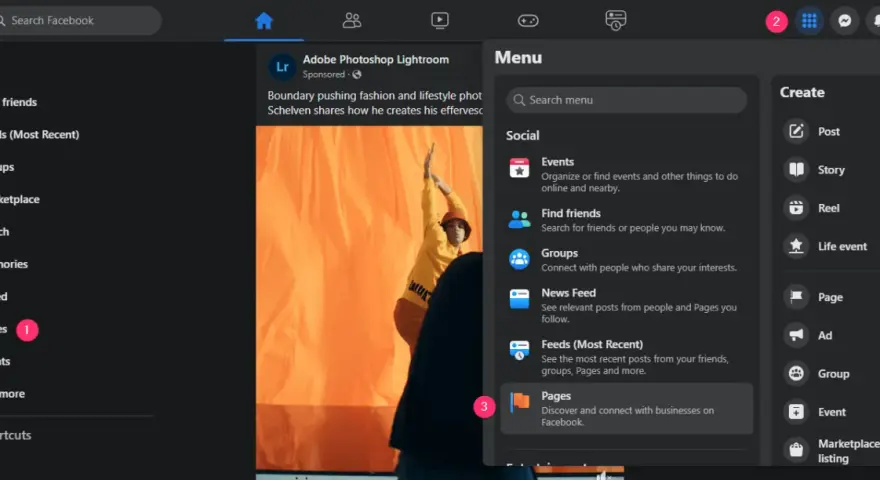Image resolution: width=880 pixels, height=480 pixels.
Task: Open Groups from the menu list
Action: click(x=626, y=260)
